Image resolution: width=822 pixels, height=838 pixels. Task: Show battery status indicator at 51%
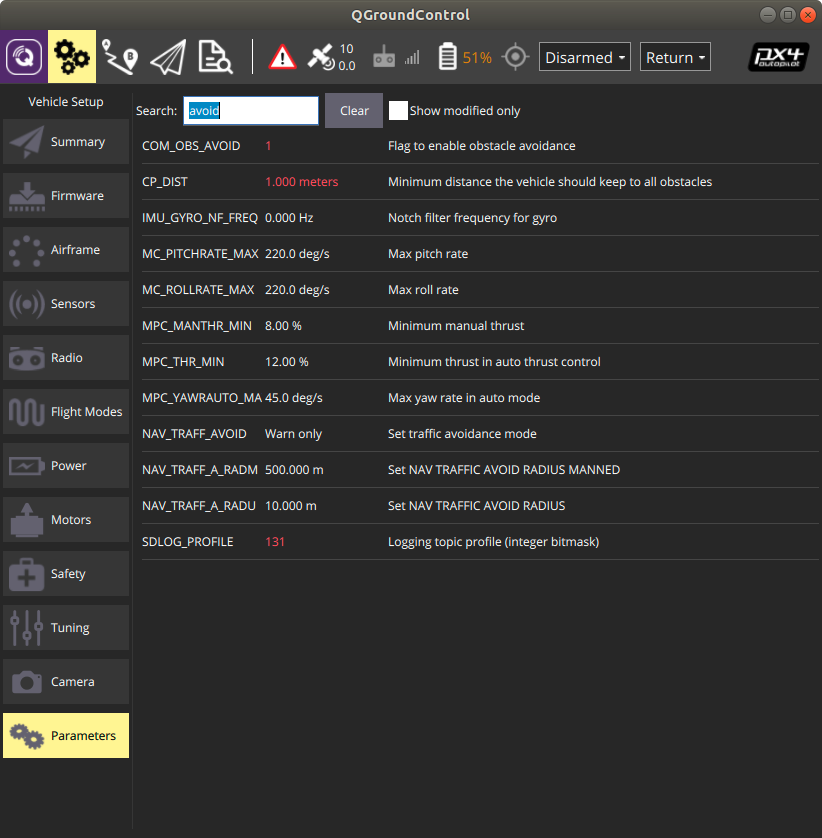(464, 57)
